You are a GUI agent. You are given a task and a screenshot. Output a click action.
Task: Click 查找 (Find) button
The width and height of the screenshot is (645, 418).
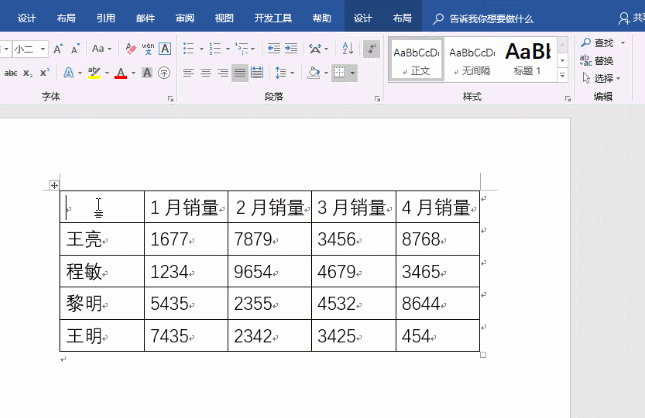[x=597, y=43]
